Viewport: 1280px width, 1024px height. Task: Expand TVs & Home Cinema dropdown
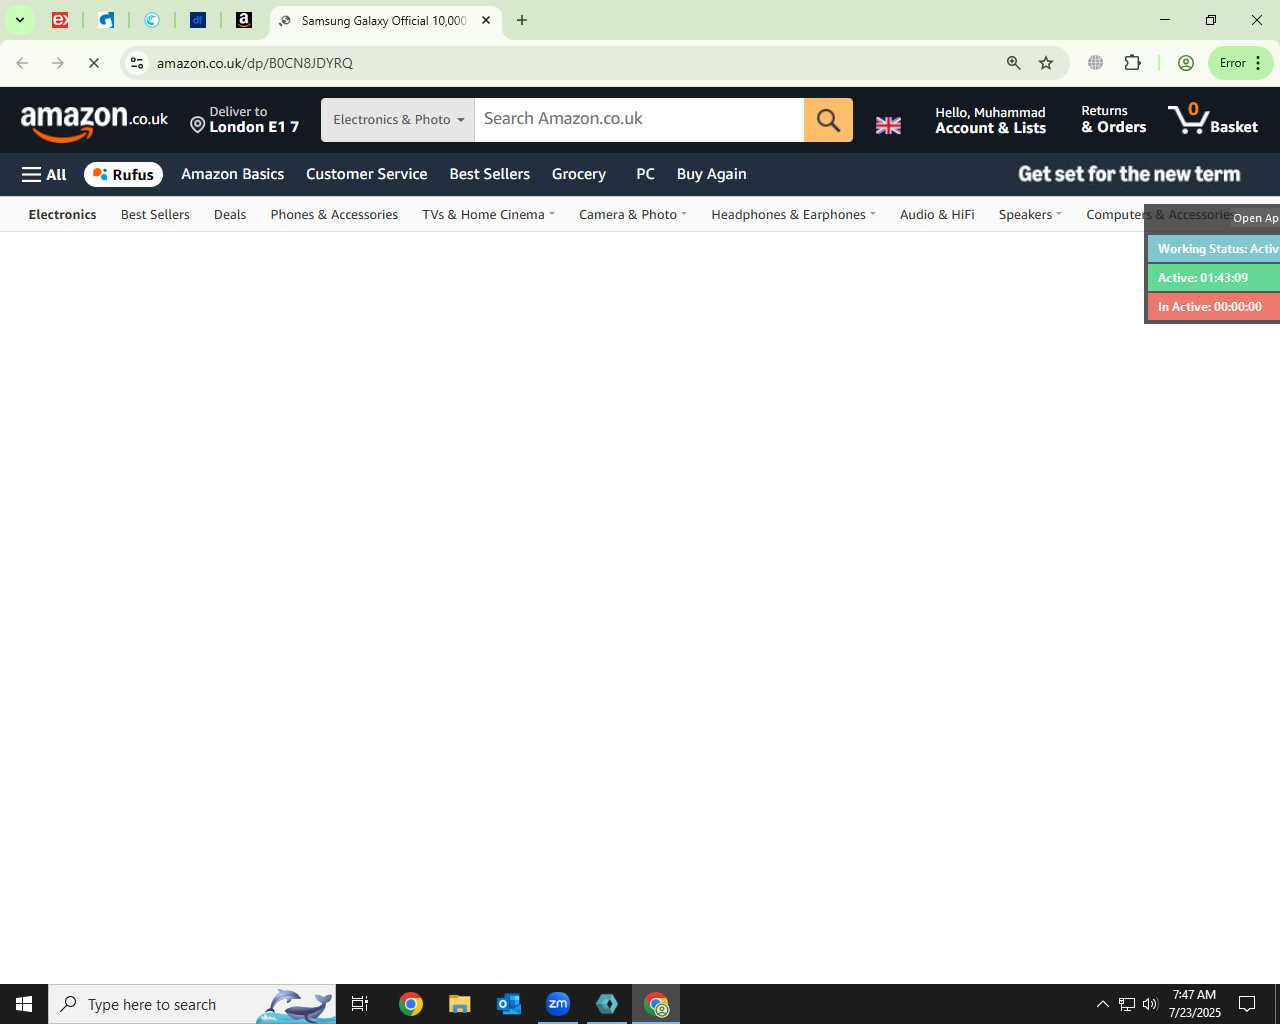coord(488,214)
